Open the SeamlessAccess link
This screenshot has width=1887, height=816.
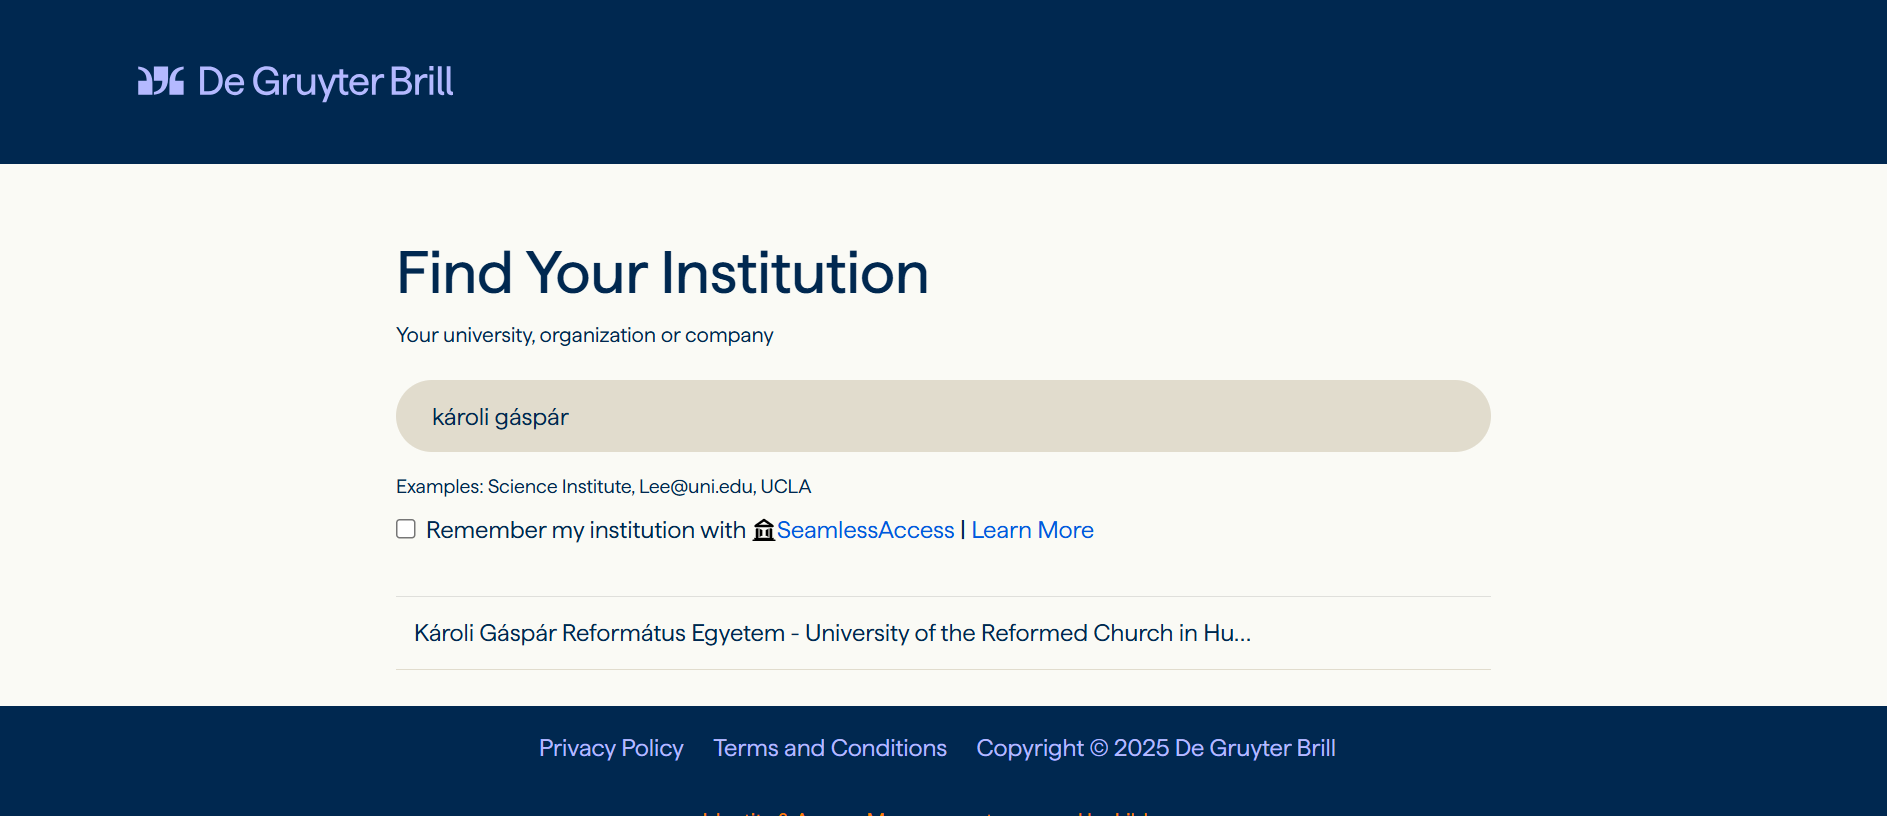[x=866, y=530]
